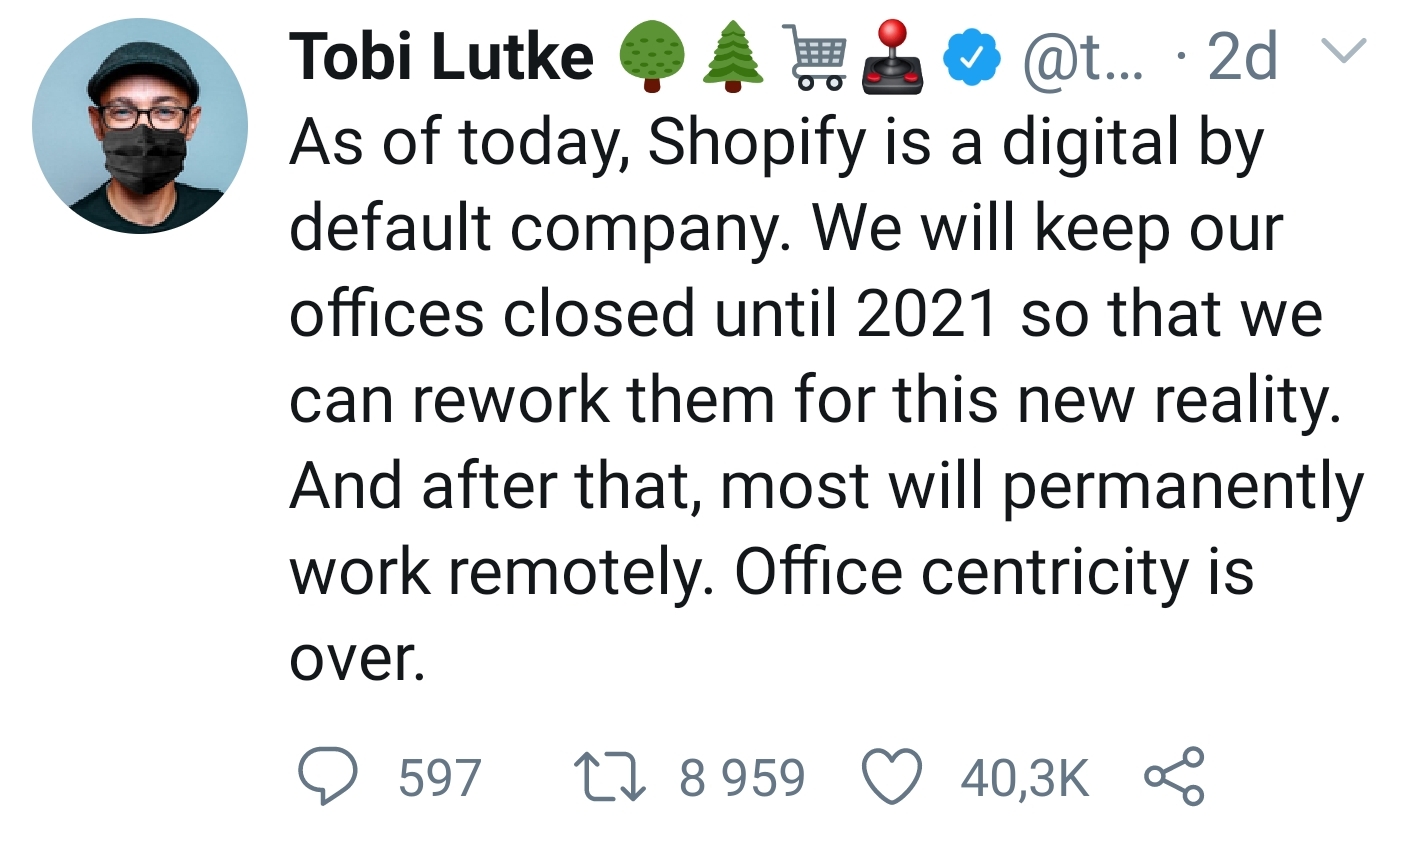This screenshot has width=1411, height=857.
Task: Click the word Shopify in the tweet
Action: click(x=757, y=143)
